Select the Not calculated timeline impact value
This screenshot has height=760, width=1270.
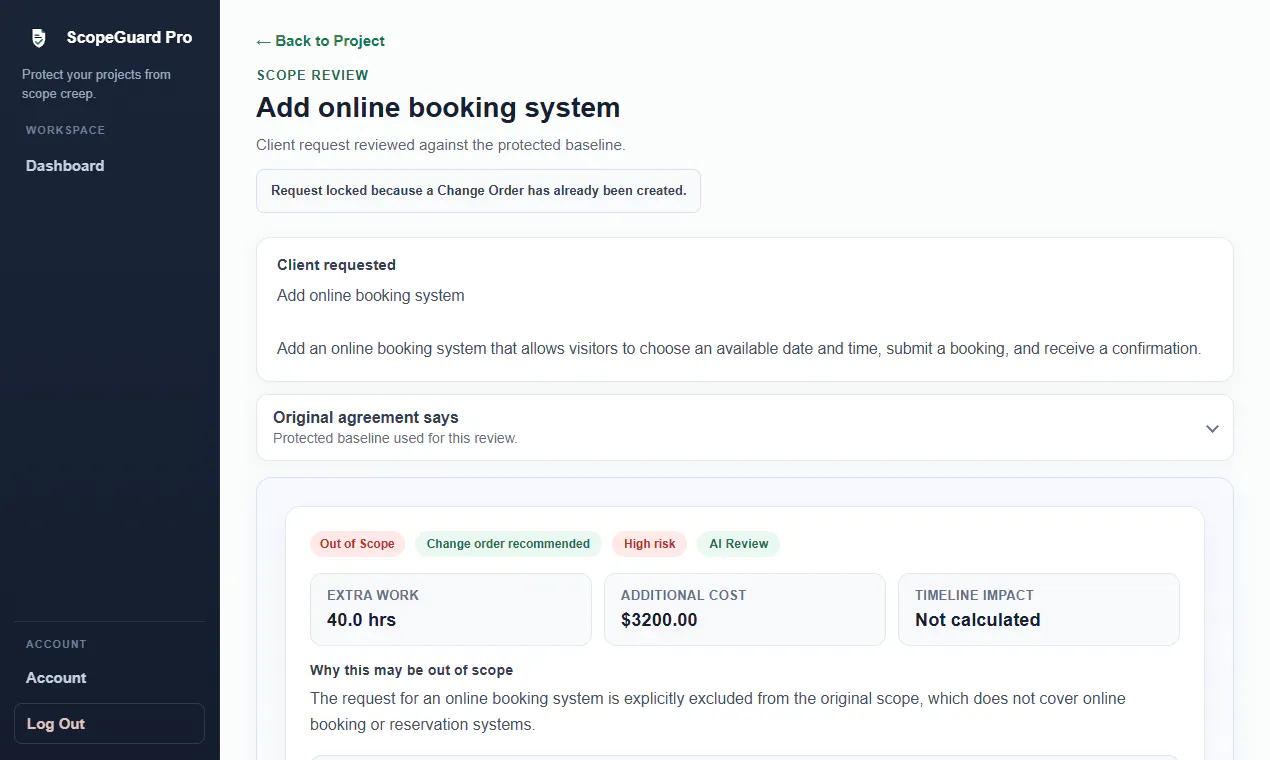[x=978, y=620]
